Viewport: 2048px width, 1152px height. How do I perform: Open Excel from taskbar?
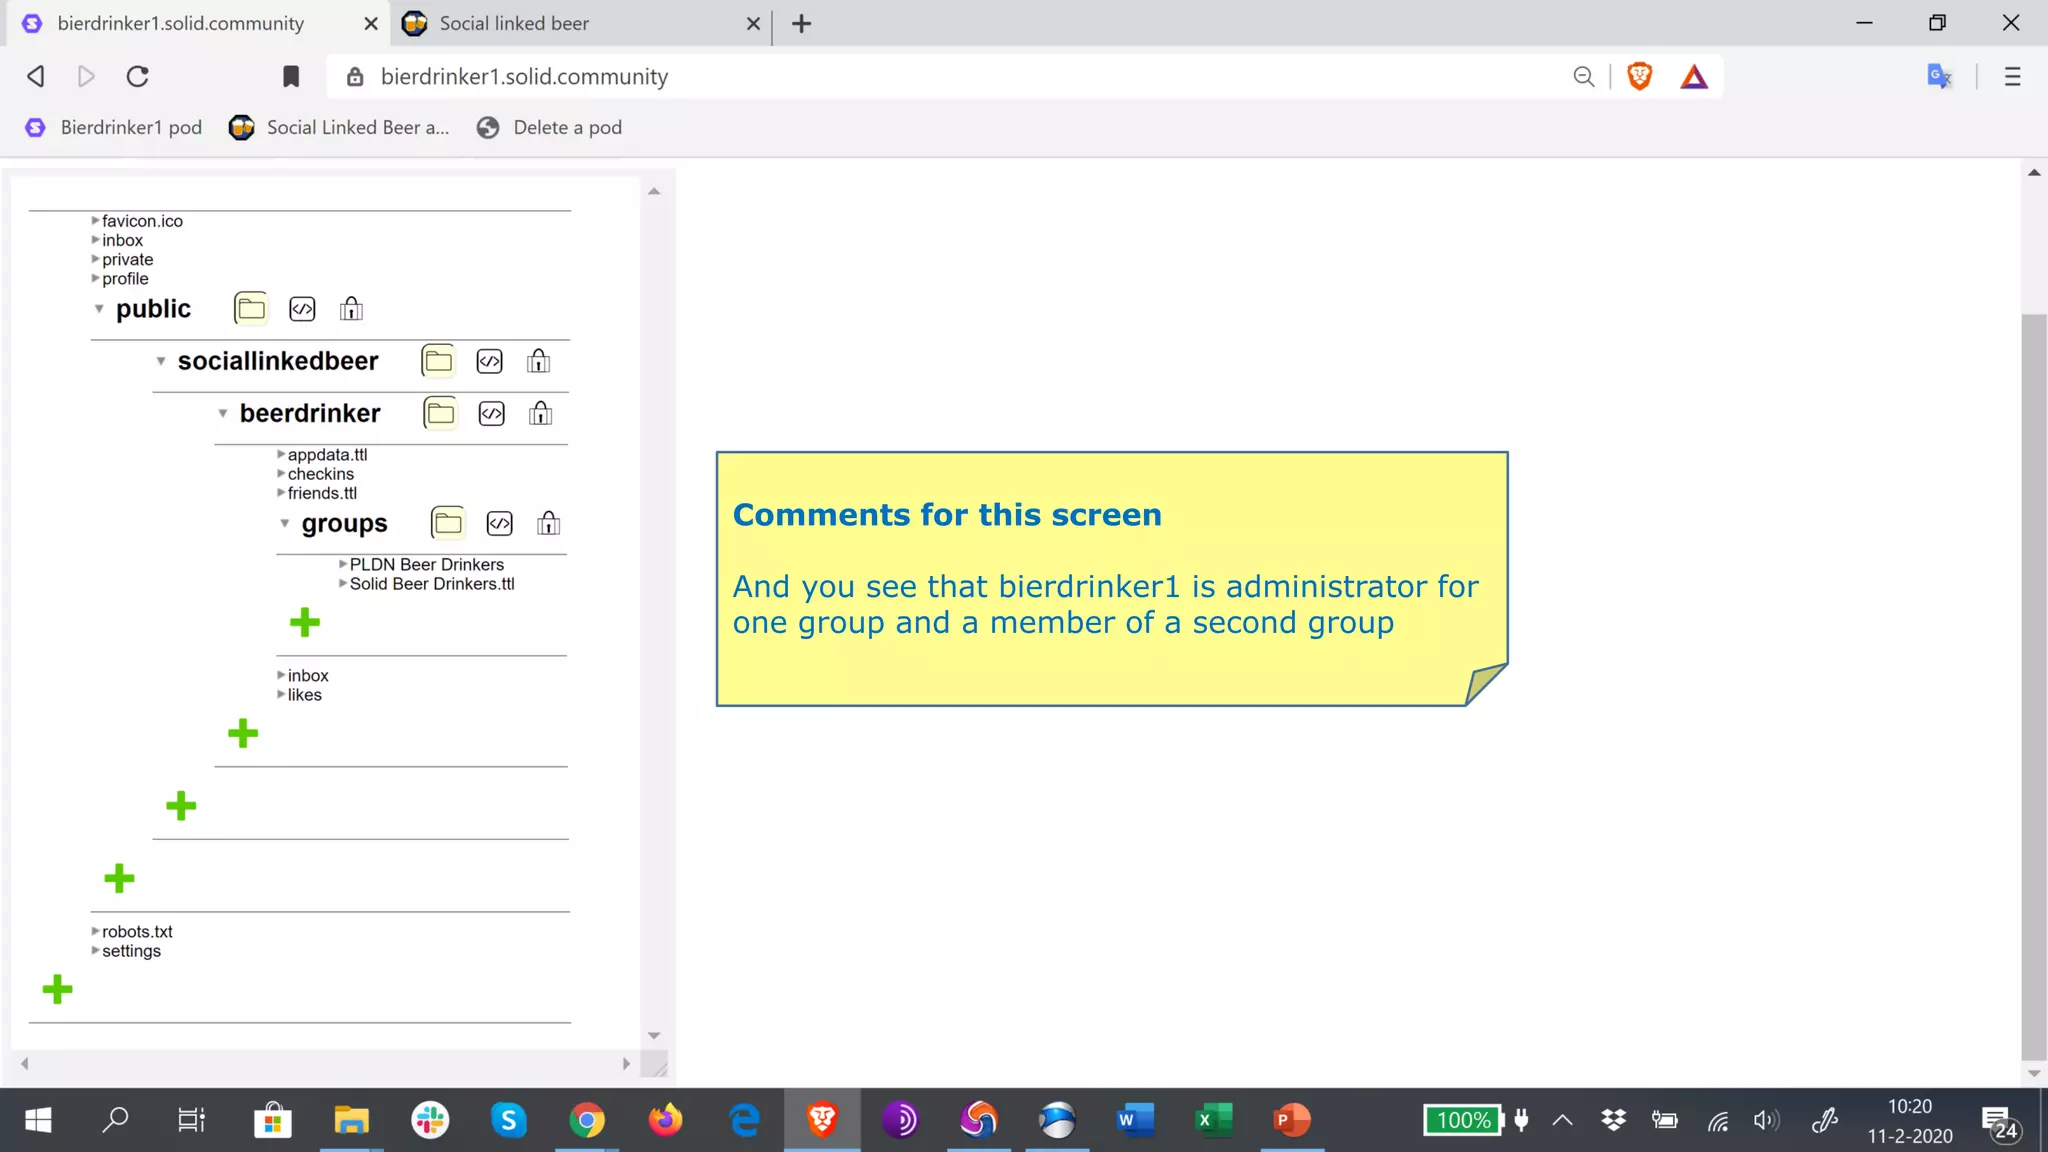coord(1213,1120)
